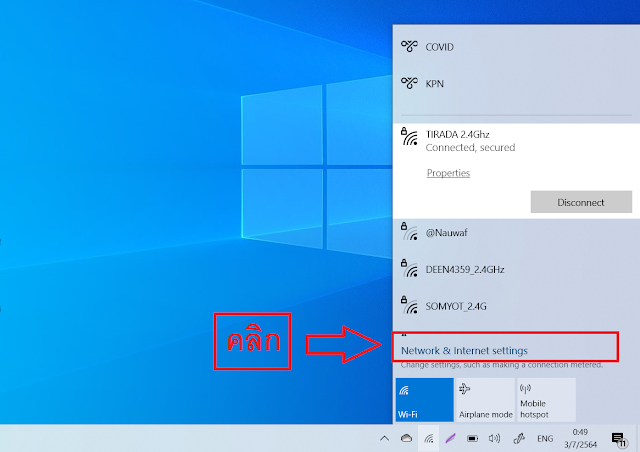This screenshot has width=640, height=452.
Task: Select the DEEN4359_2.4GHz network
Action: 516,269
